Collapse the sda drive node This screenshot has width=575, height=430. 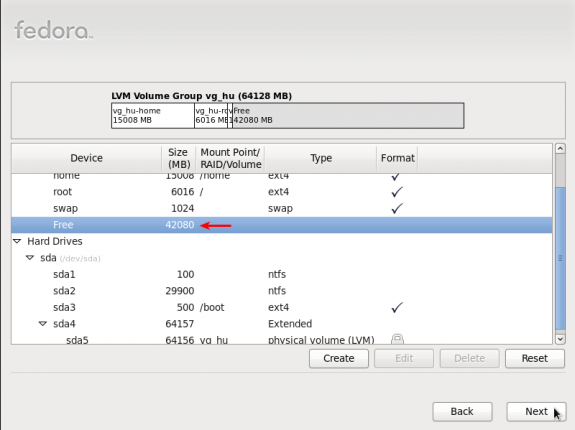click(x=30, y=258)
